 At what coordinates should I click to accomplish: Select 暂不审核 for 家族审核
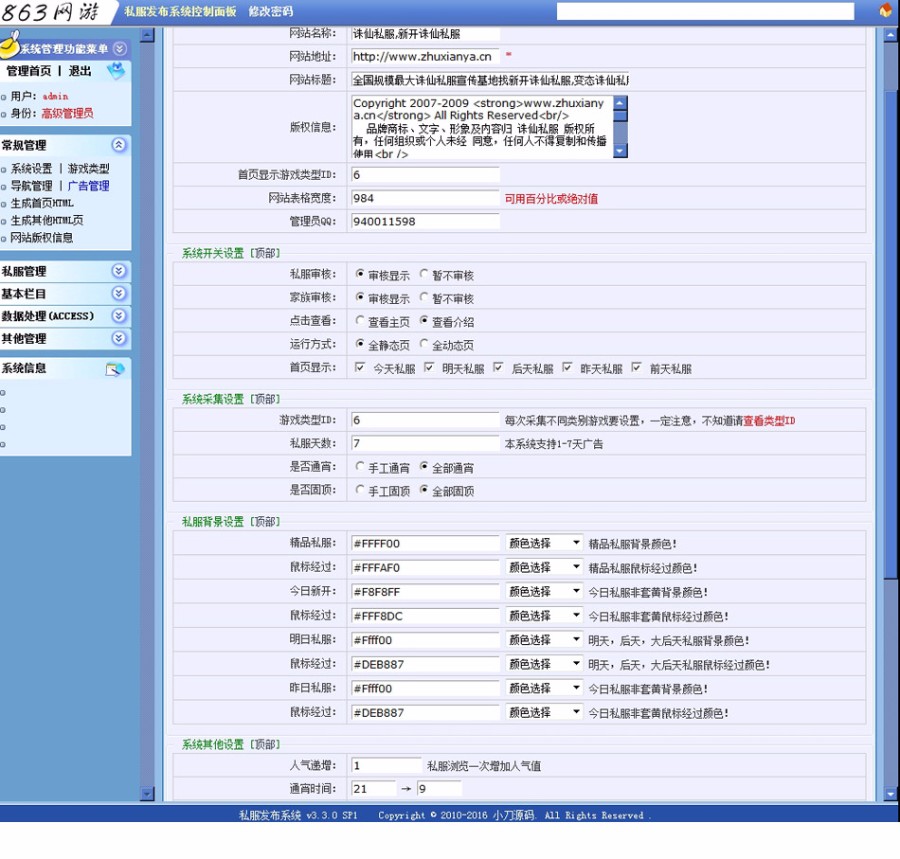(424, 297)
